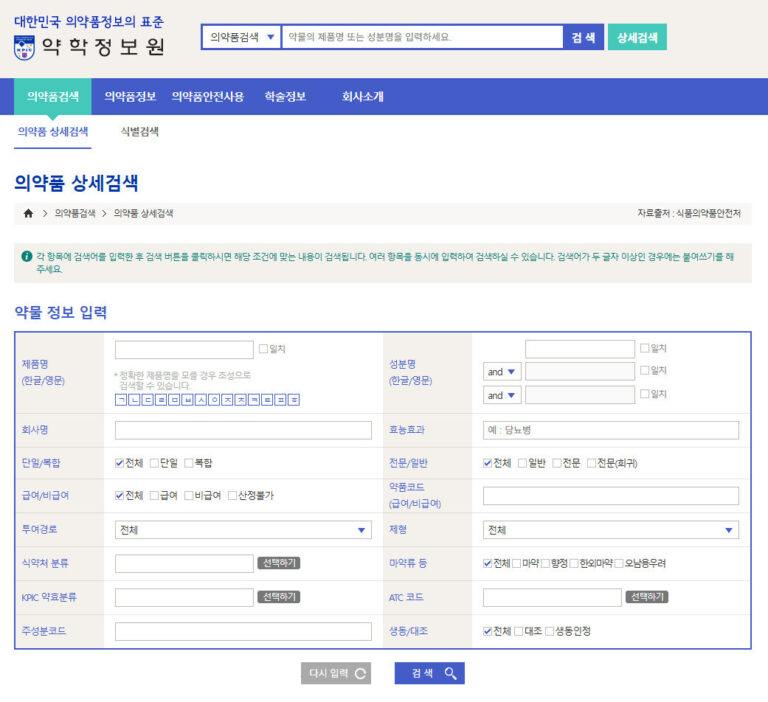Click the blue 검색 button in header

tap(583, 37)
